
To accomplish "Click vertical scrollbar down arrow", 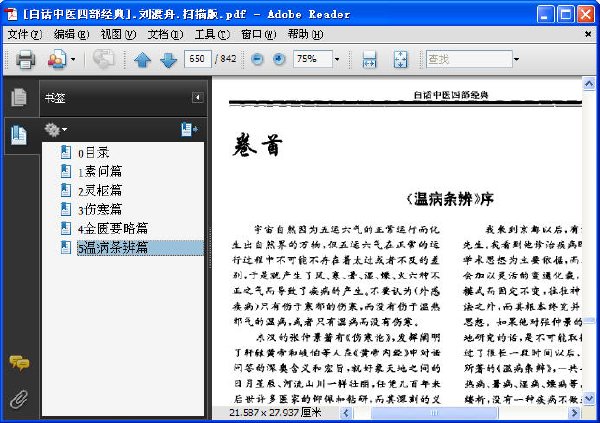I will click(589, 399).
